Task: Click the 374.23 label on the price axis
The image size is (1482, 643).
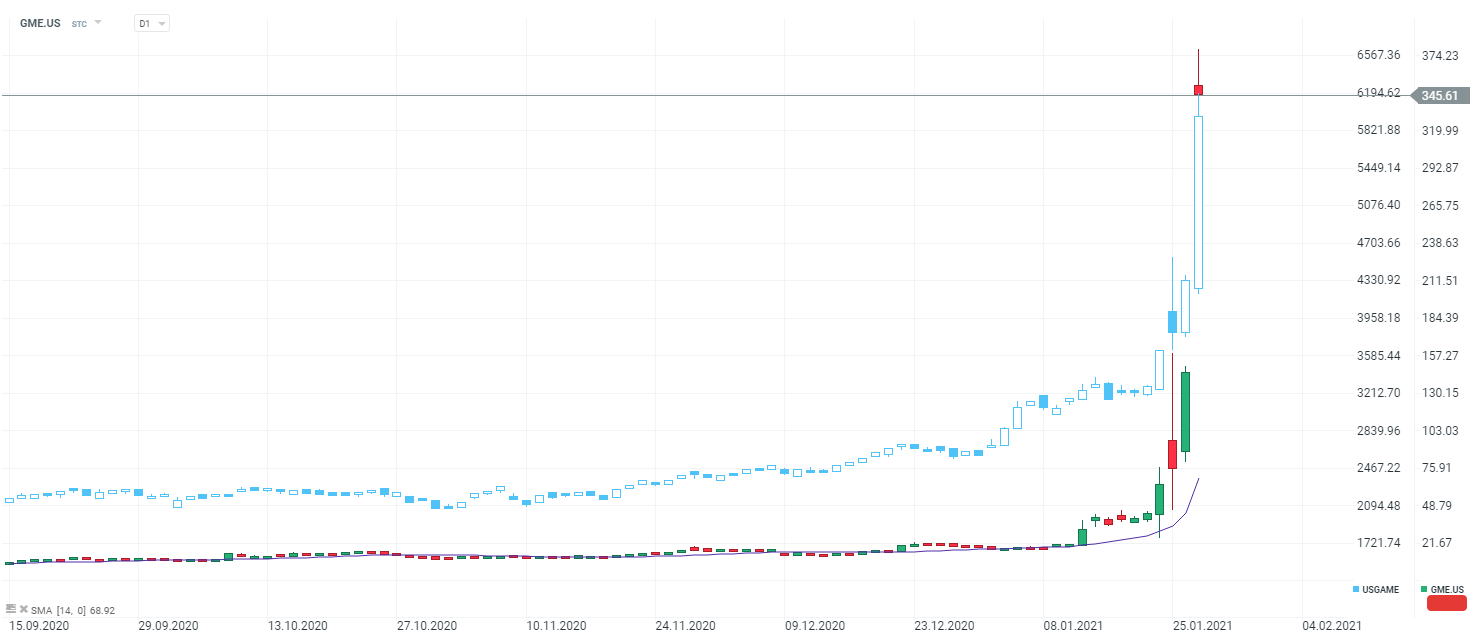Action: (1440, 55)
